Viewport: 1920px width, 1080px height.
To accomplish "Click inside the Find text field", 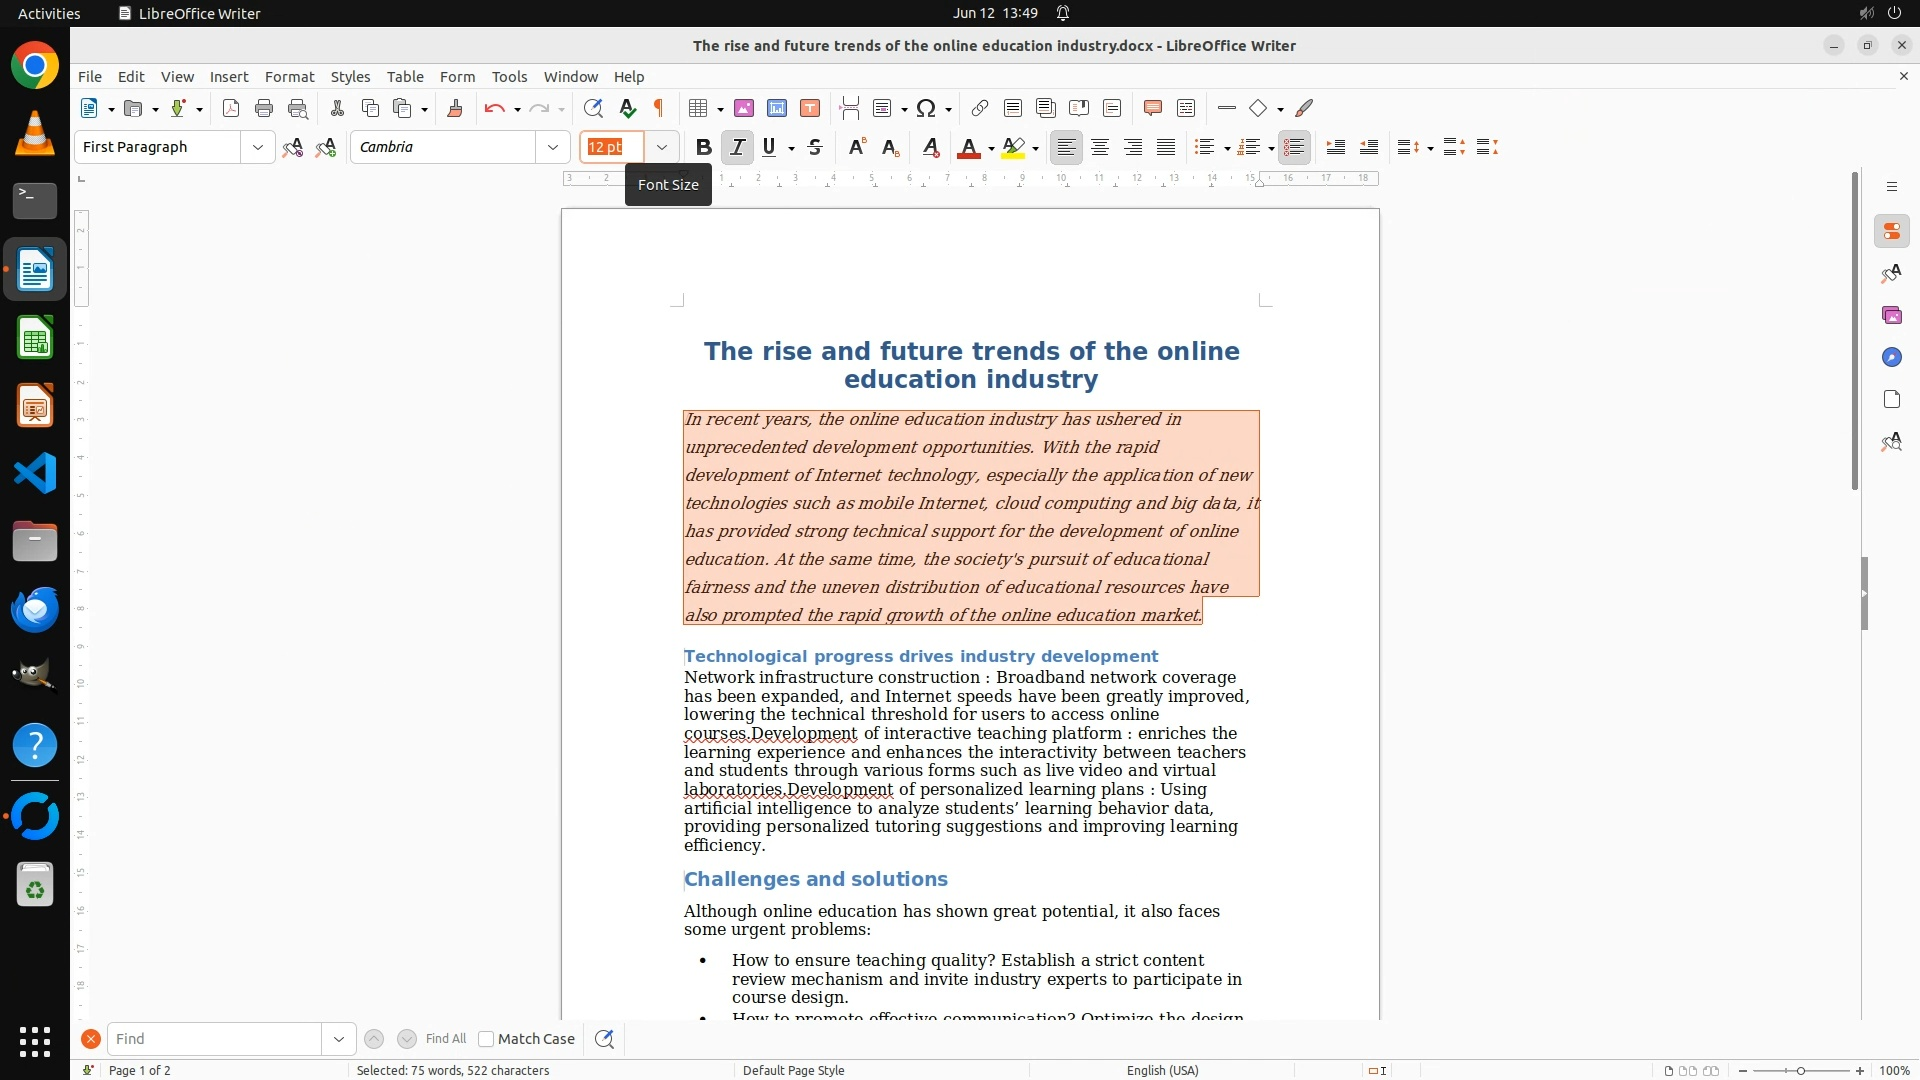I will (215, 1039).
